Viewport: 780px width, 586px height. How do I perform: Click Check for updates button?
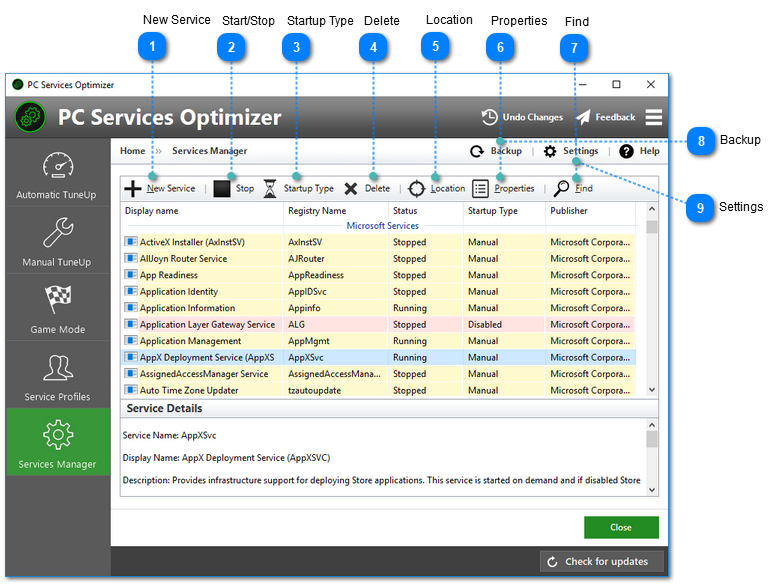[x=601, y=562]
